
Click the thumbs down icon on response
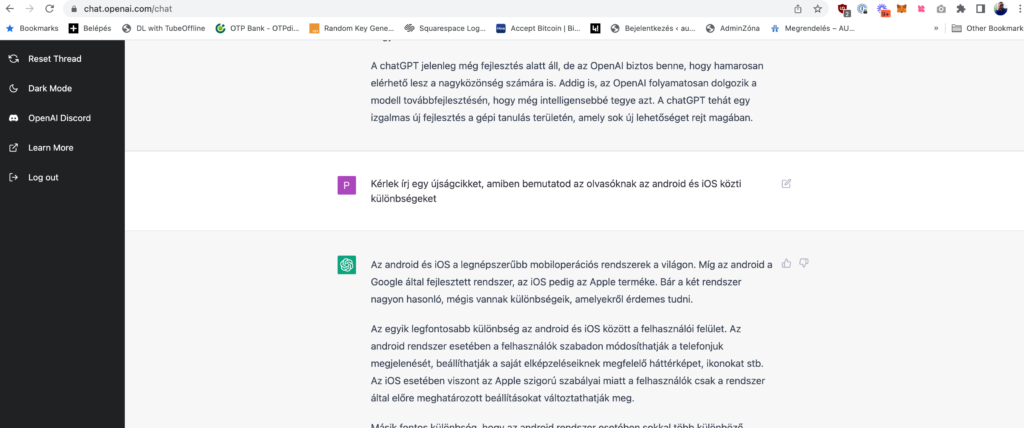(x=803, y=264)
